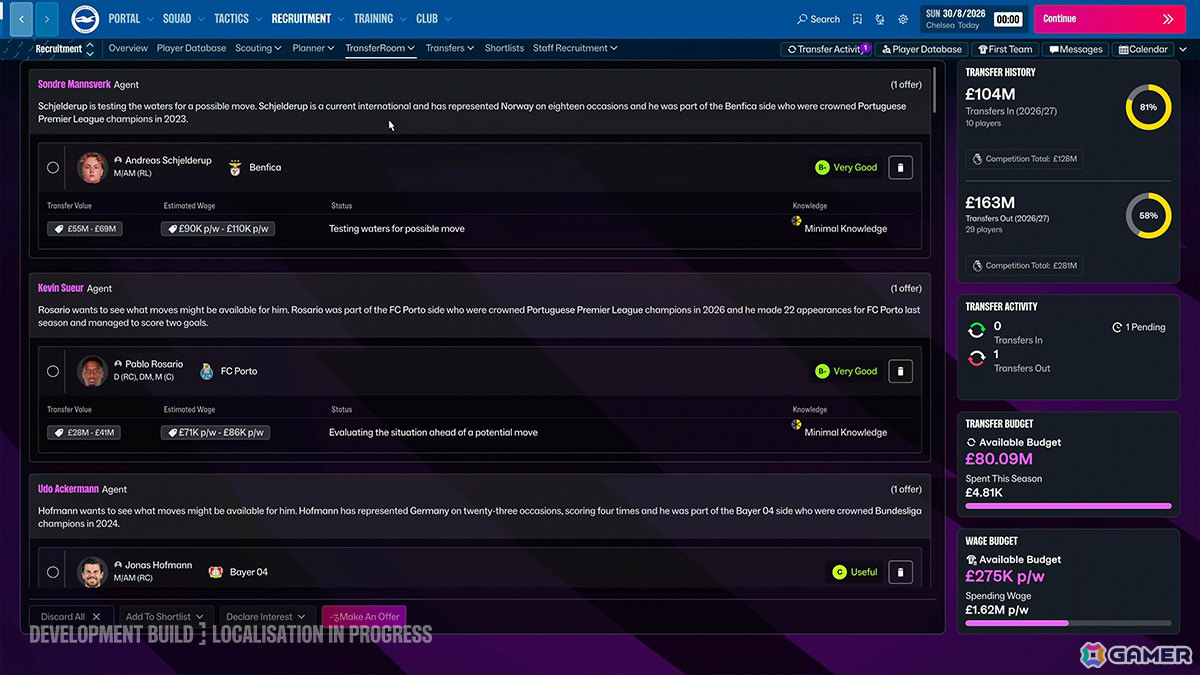The image size is (1200, 675).
Task: Click the icon left of the settings gear
Action: pyautogui.click(x=880, y=19)
